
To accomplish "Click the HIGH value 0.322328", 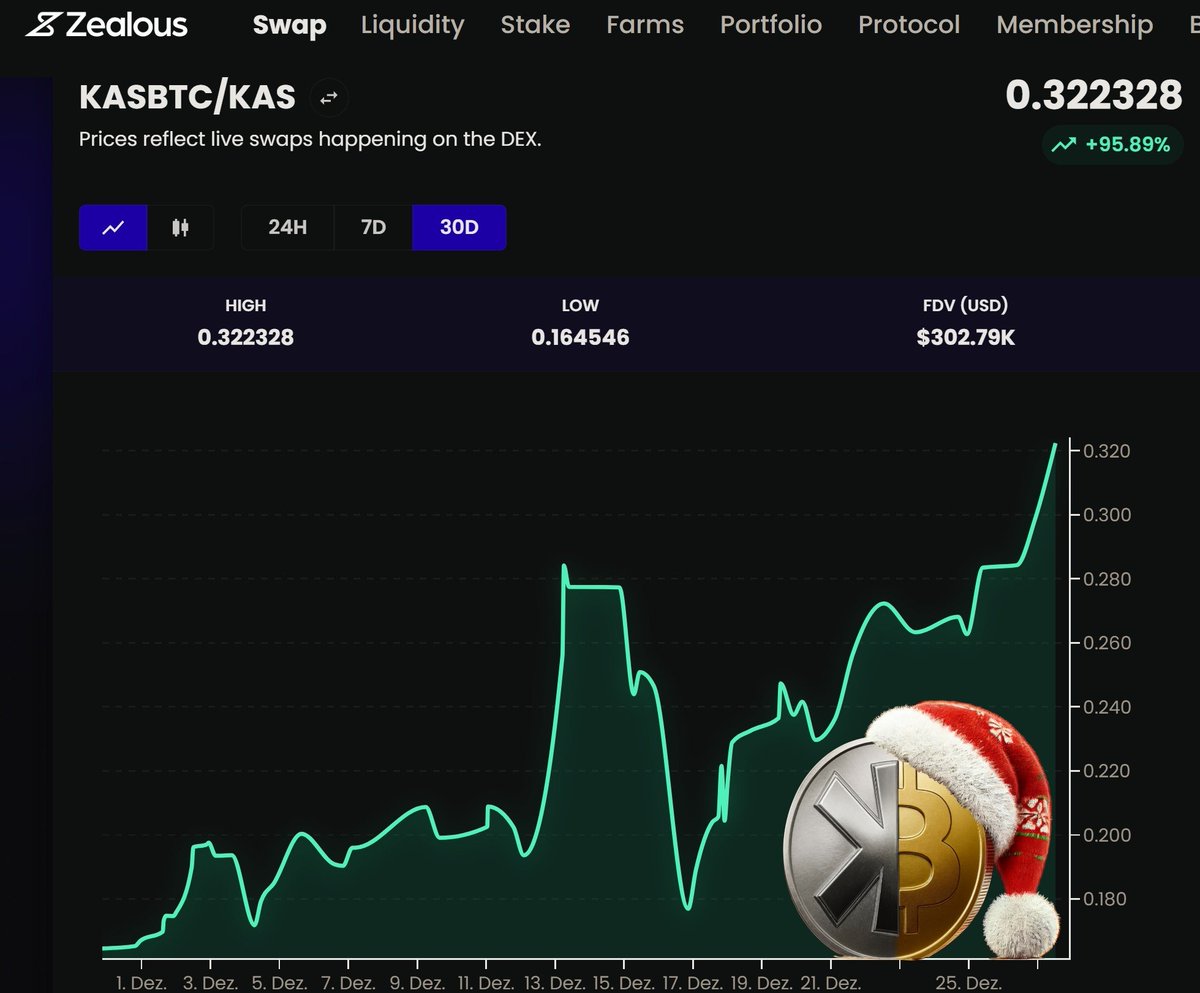I will point(246,338).
